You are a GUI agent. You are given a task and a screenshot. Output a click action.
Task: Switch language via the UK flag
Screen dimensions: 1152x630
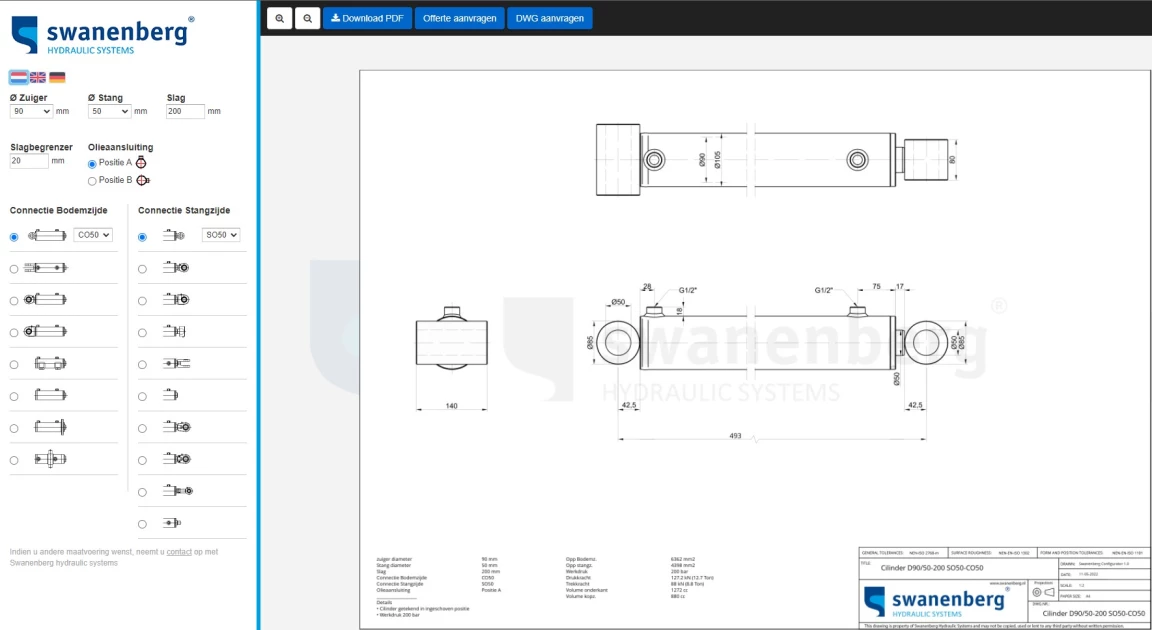[x=38, y=77]
